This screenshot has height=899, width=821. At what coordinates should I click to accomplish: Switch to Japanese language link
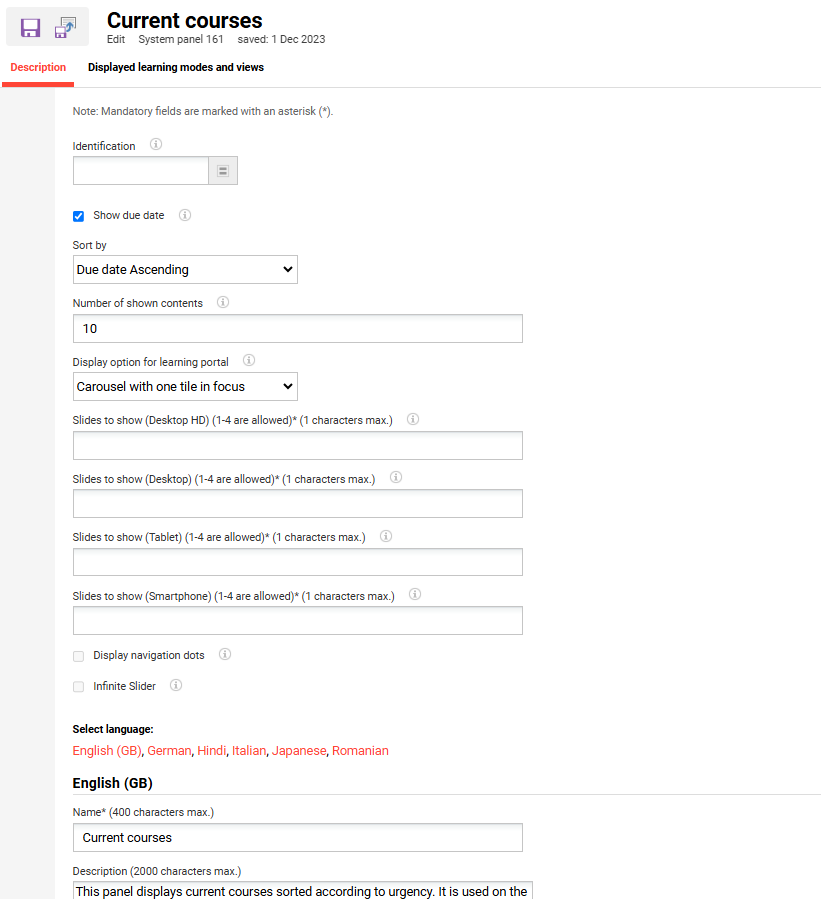coord(299,751)
